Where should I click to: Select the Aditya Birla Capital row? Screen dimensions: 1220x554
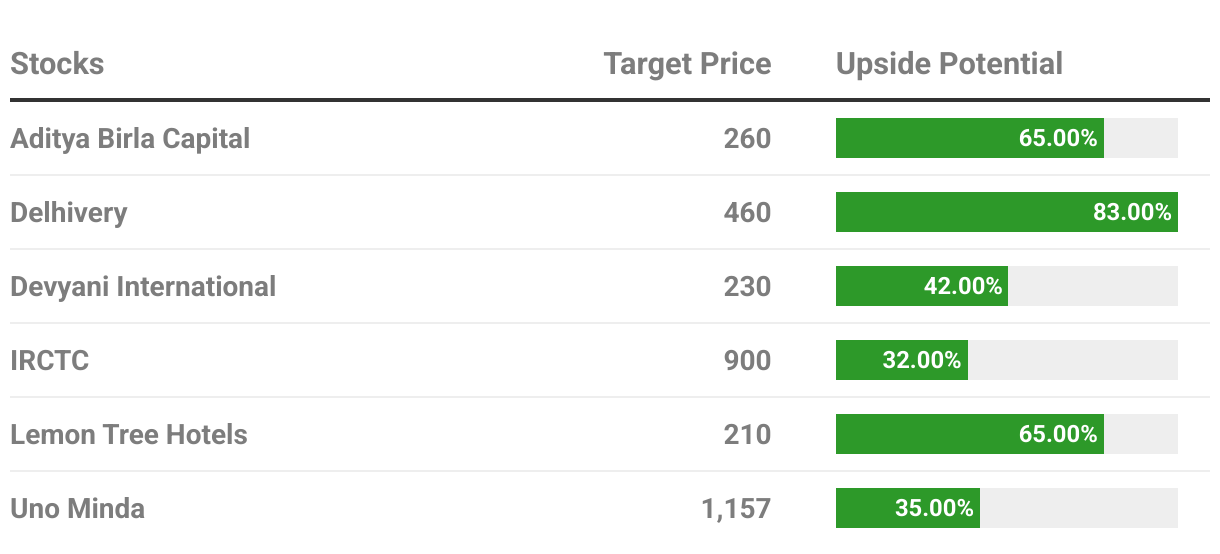point(610,138)
